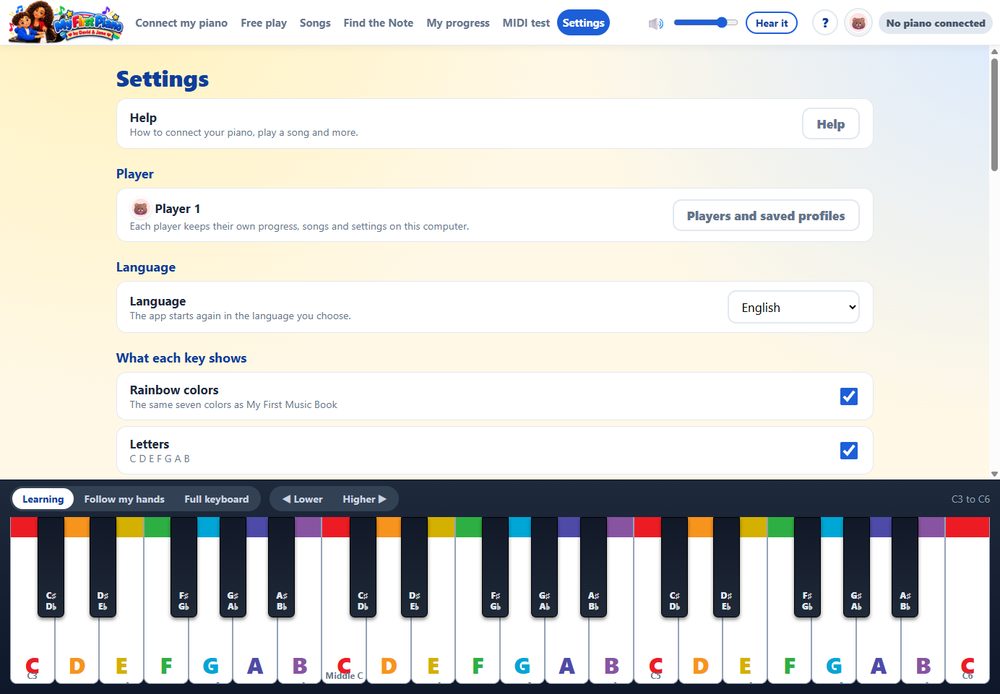The image size is (1000, 694).
Task: Click the Player 1 name text
Action: (x=177, y=209)
